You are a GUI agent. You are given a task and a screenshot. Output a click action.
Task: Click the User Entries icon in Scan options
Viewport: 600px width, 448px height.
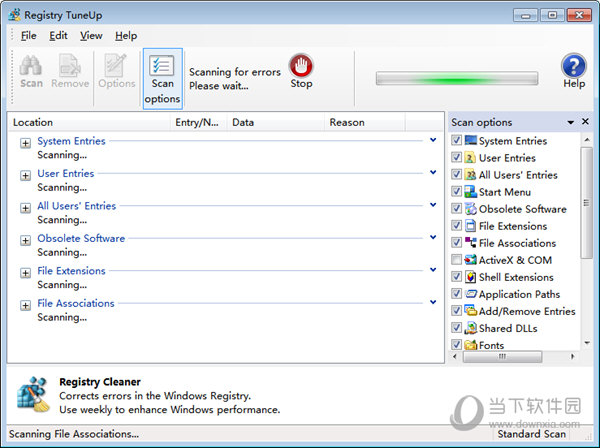[470, 157]
